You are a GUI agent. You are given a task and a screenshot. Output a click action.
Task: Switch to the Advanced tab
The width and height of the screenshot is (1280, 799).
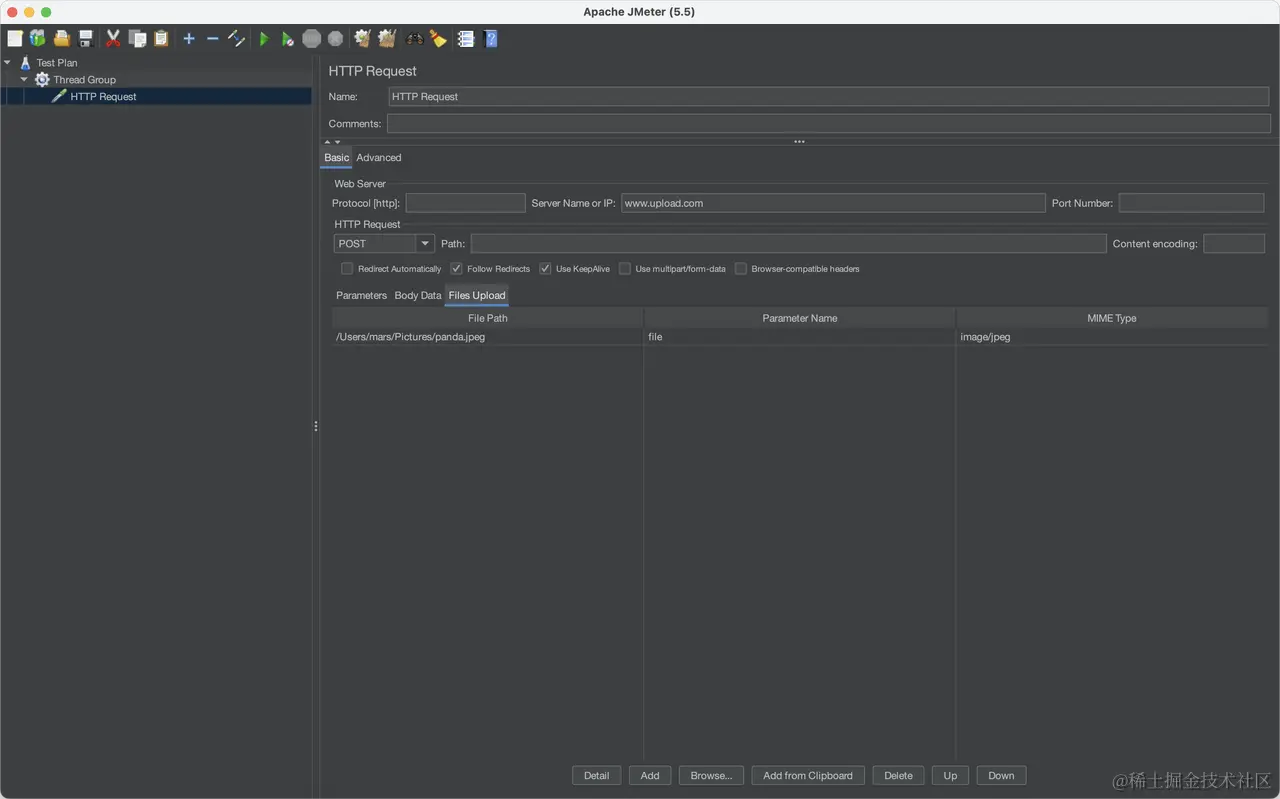coord(379,158)
